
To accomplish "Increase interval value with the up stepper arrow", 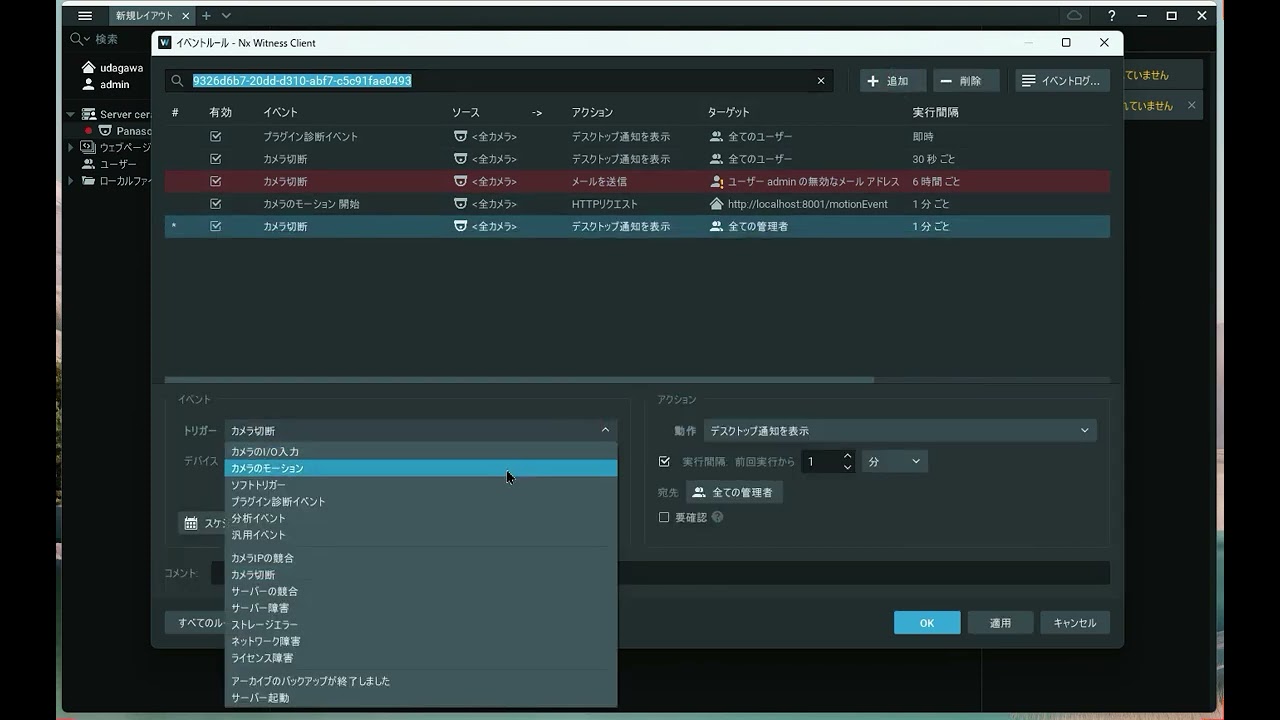I will point(847,456).
